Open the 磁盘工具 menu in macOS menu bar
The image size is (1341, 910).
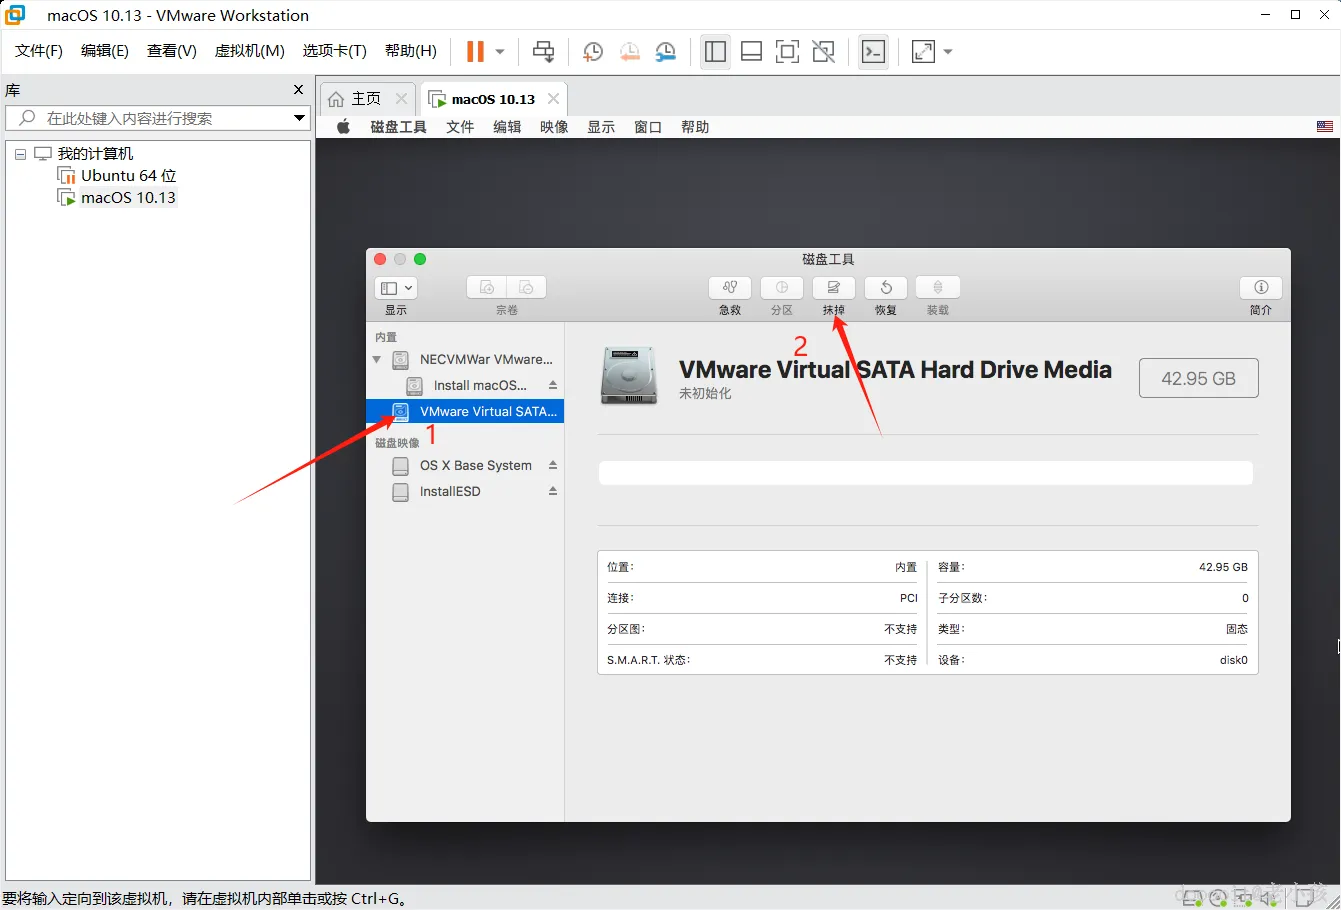coord(399,127)
